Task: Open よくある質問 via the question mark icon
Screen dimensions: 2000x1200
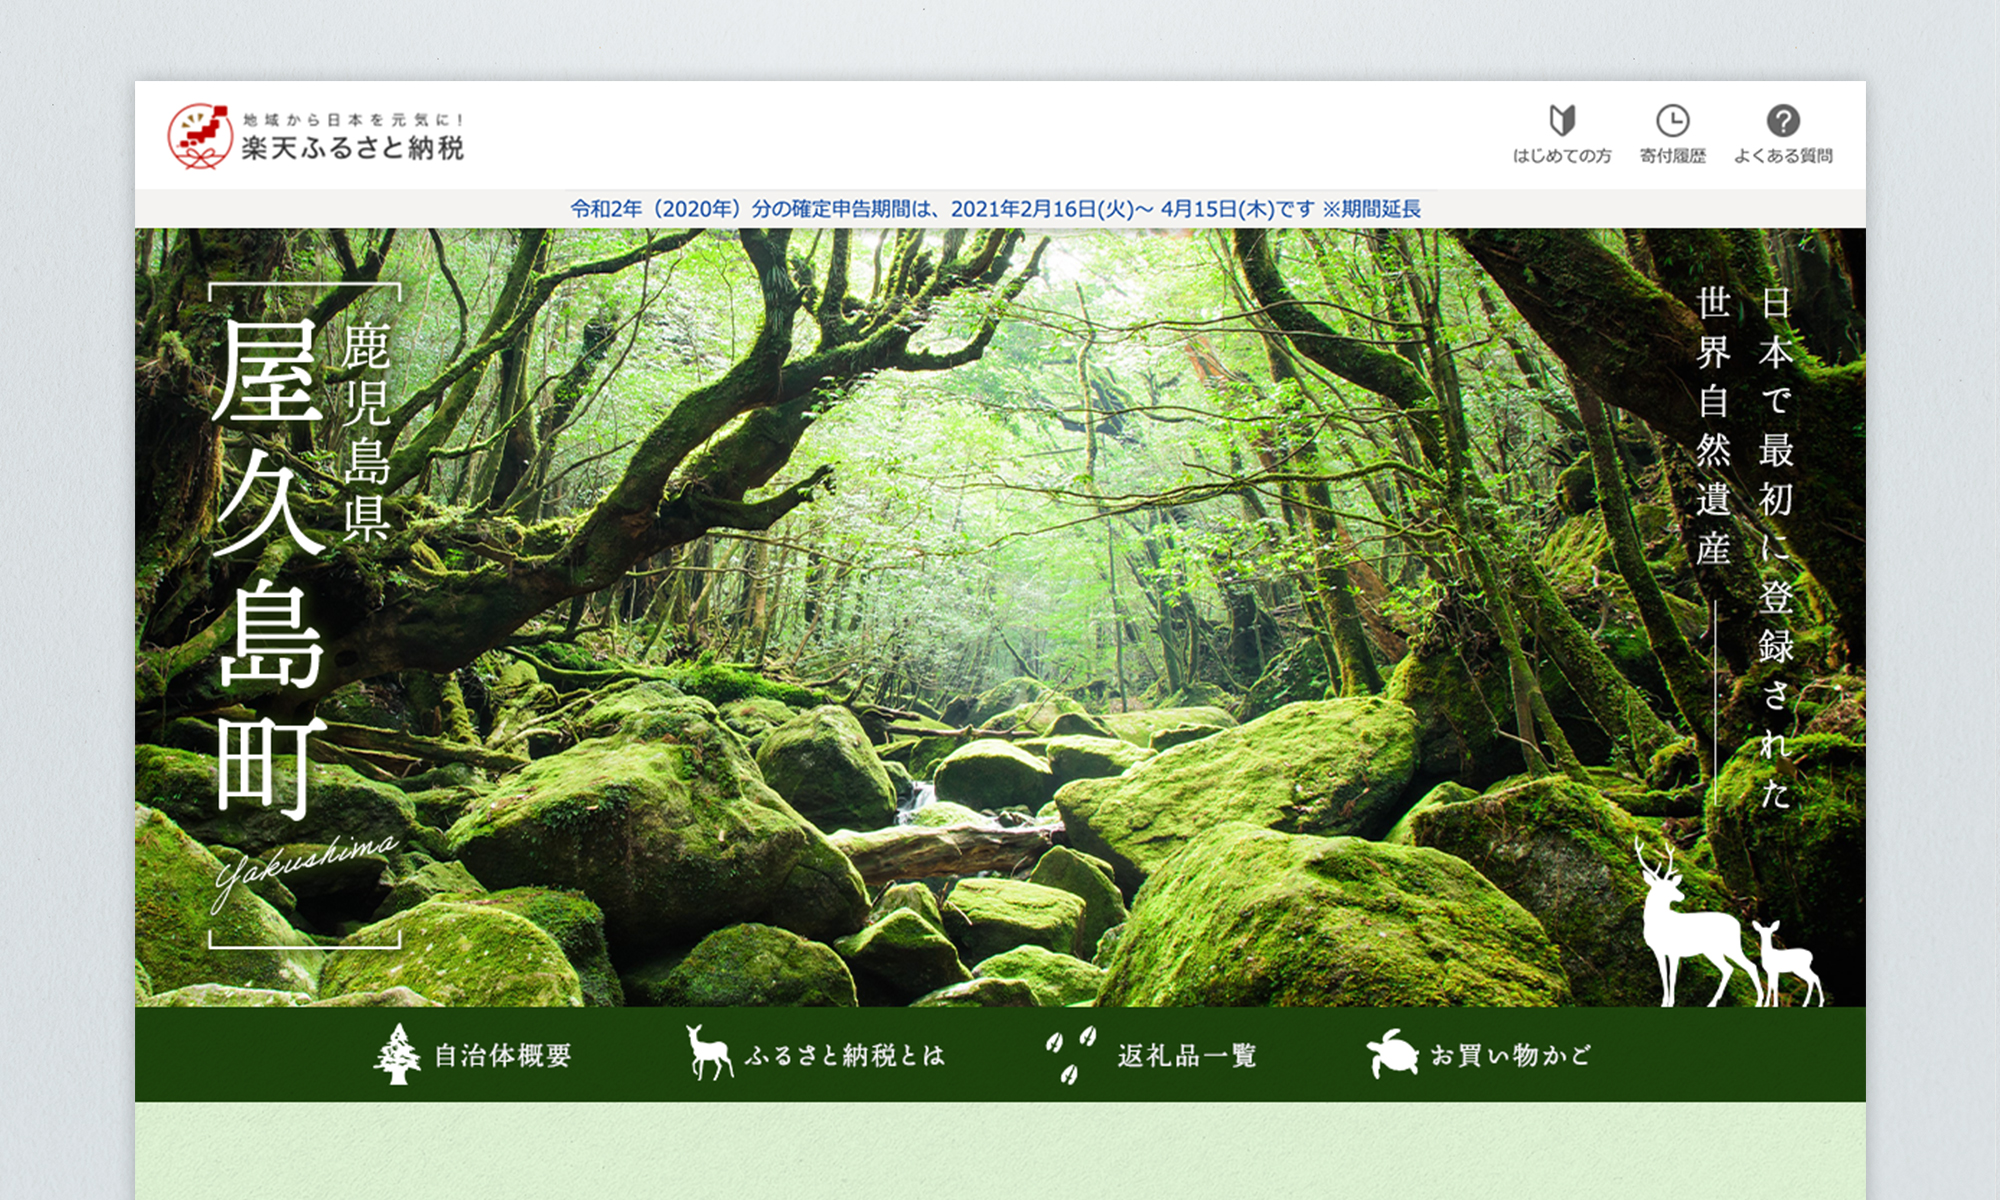Action: (1784, 120)
